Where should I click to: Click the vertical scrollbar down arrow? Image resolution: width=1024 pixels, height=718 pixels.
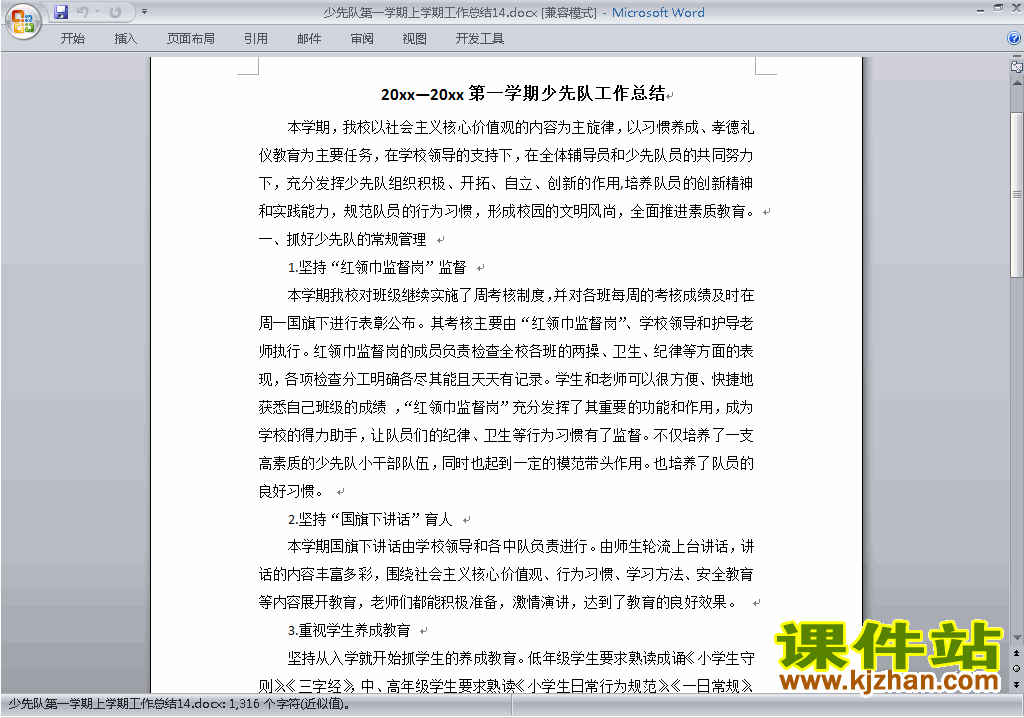pos(1016,638)
